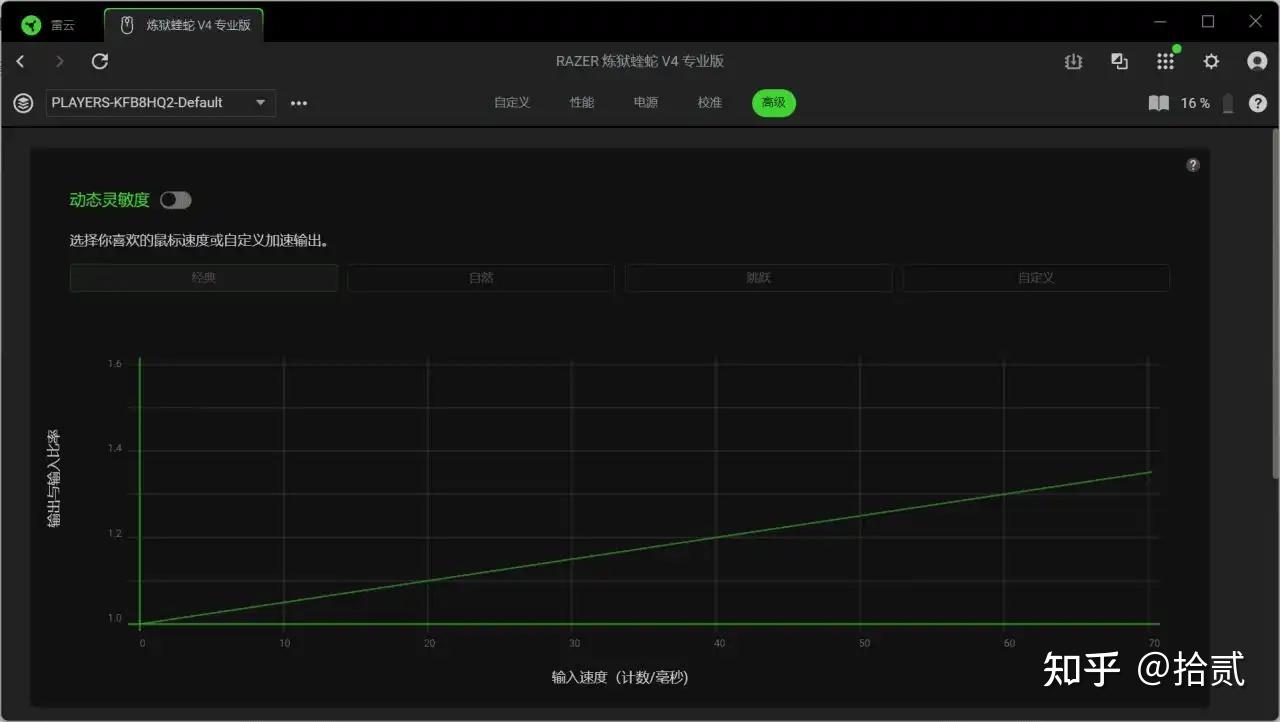This screenshot has height=722, width=1280.
Task: Expand the PLAYERS-KFB8HQ2-Default profile dropdown
Action: click(161, 103)
